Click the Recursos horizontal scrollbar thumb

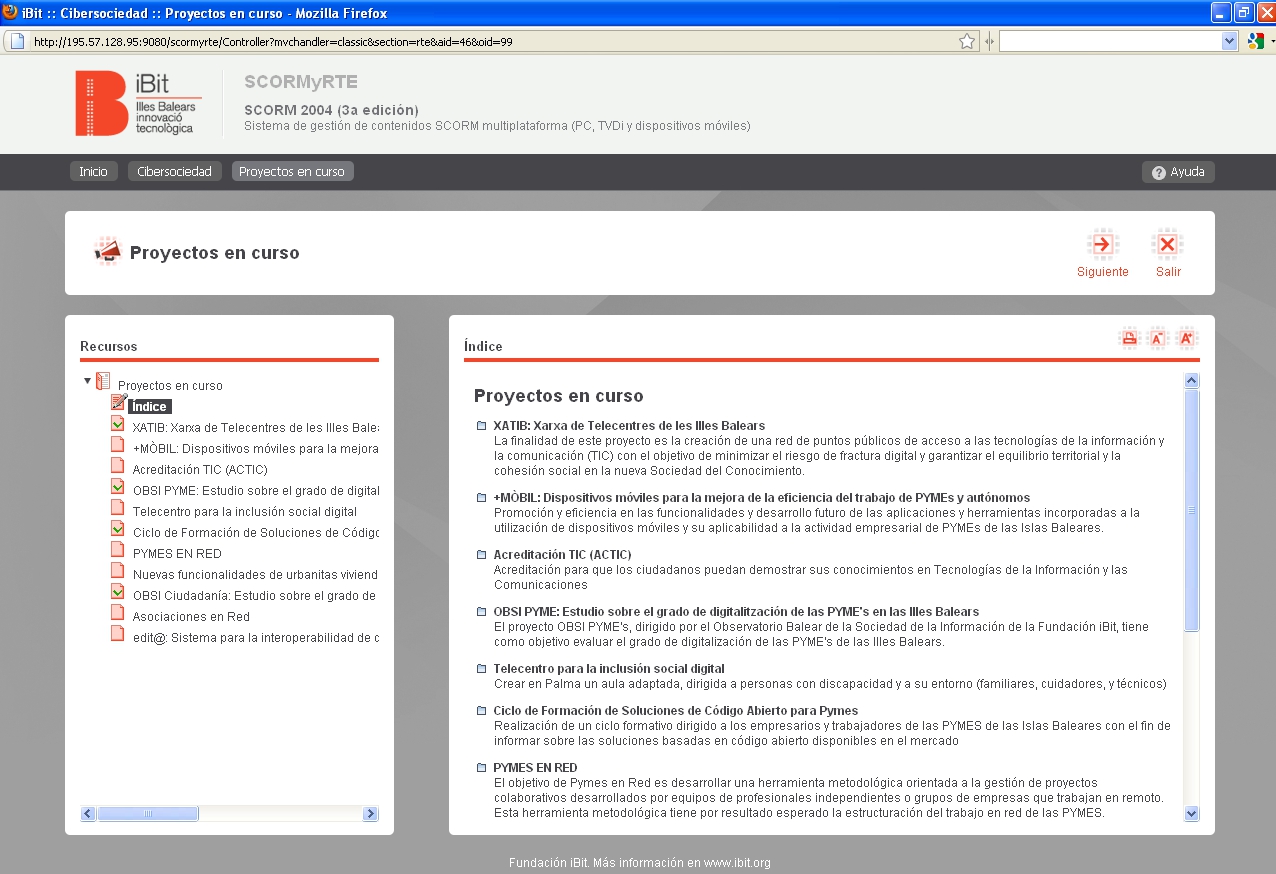(x=148, y=814)
